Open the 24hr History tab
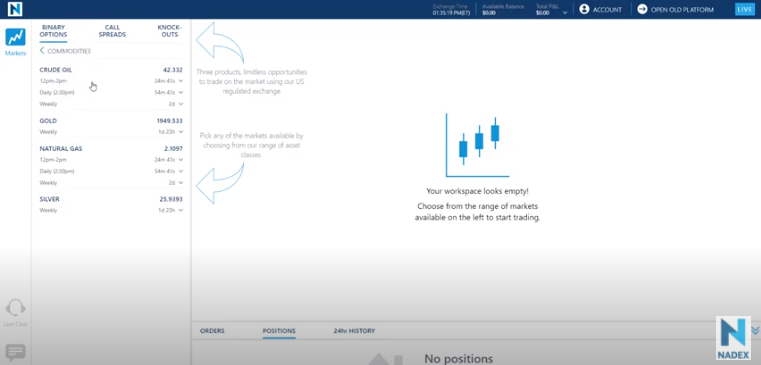 [x=354, y=331]
